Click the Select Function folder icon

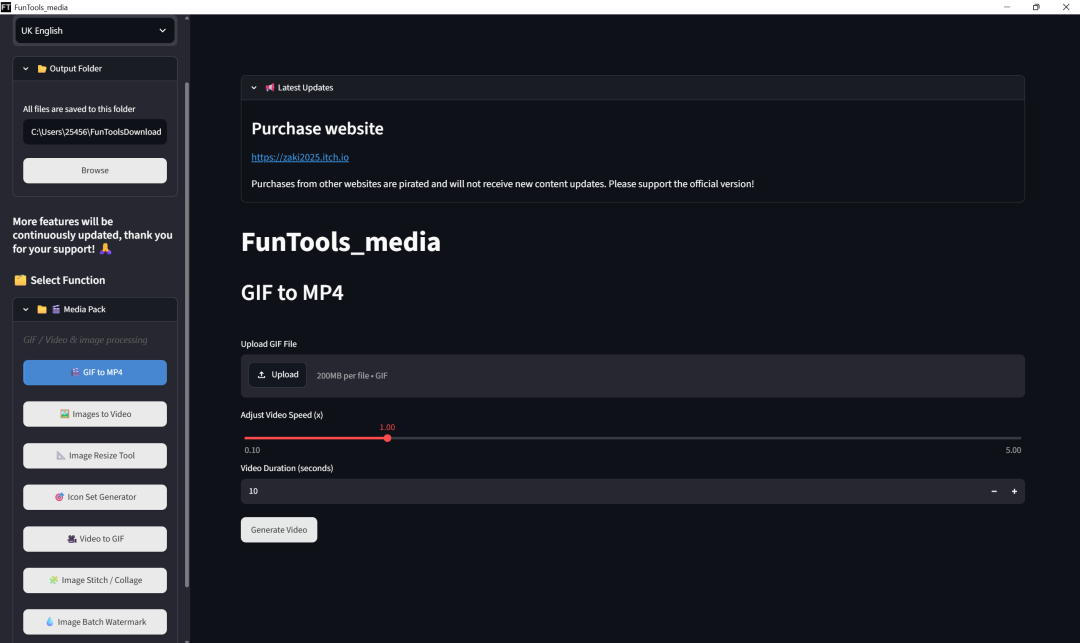click(x=20, y=280)
